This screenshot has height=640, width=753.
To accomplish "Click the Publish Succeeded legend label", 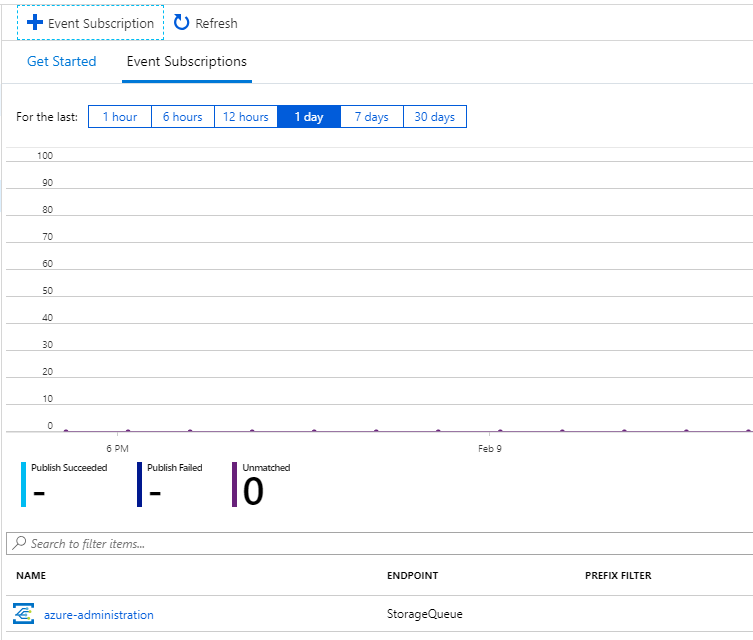I will coord(69,468).
